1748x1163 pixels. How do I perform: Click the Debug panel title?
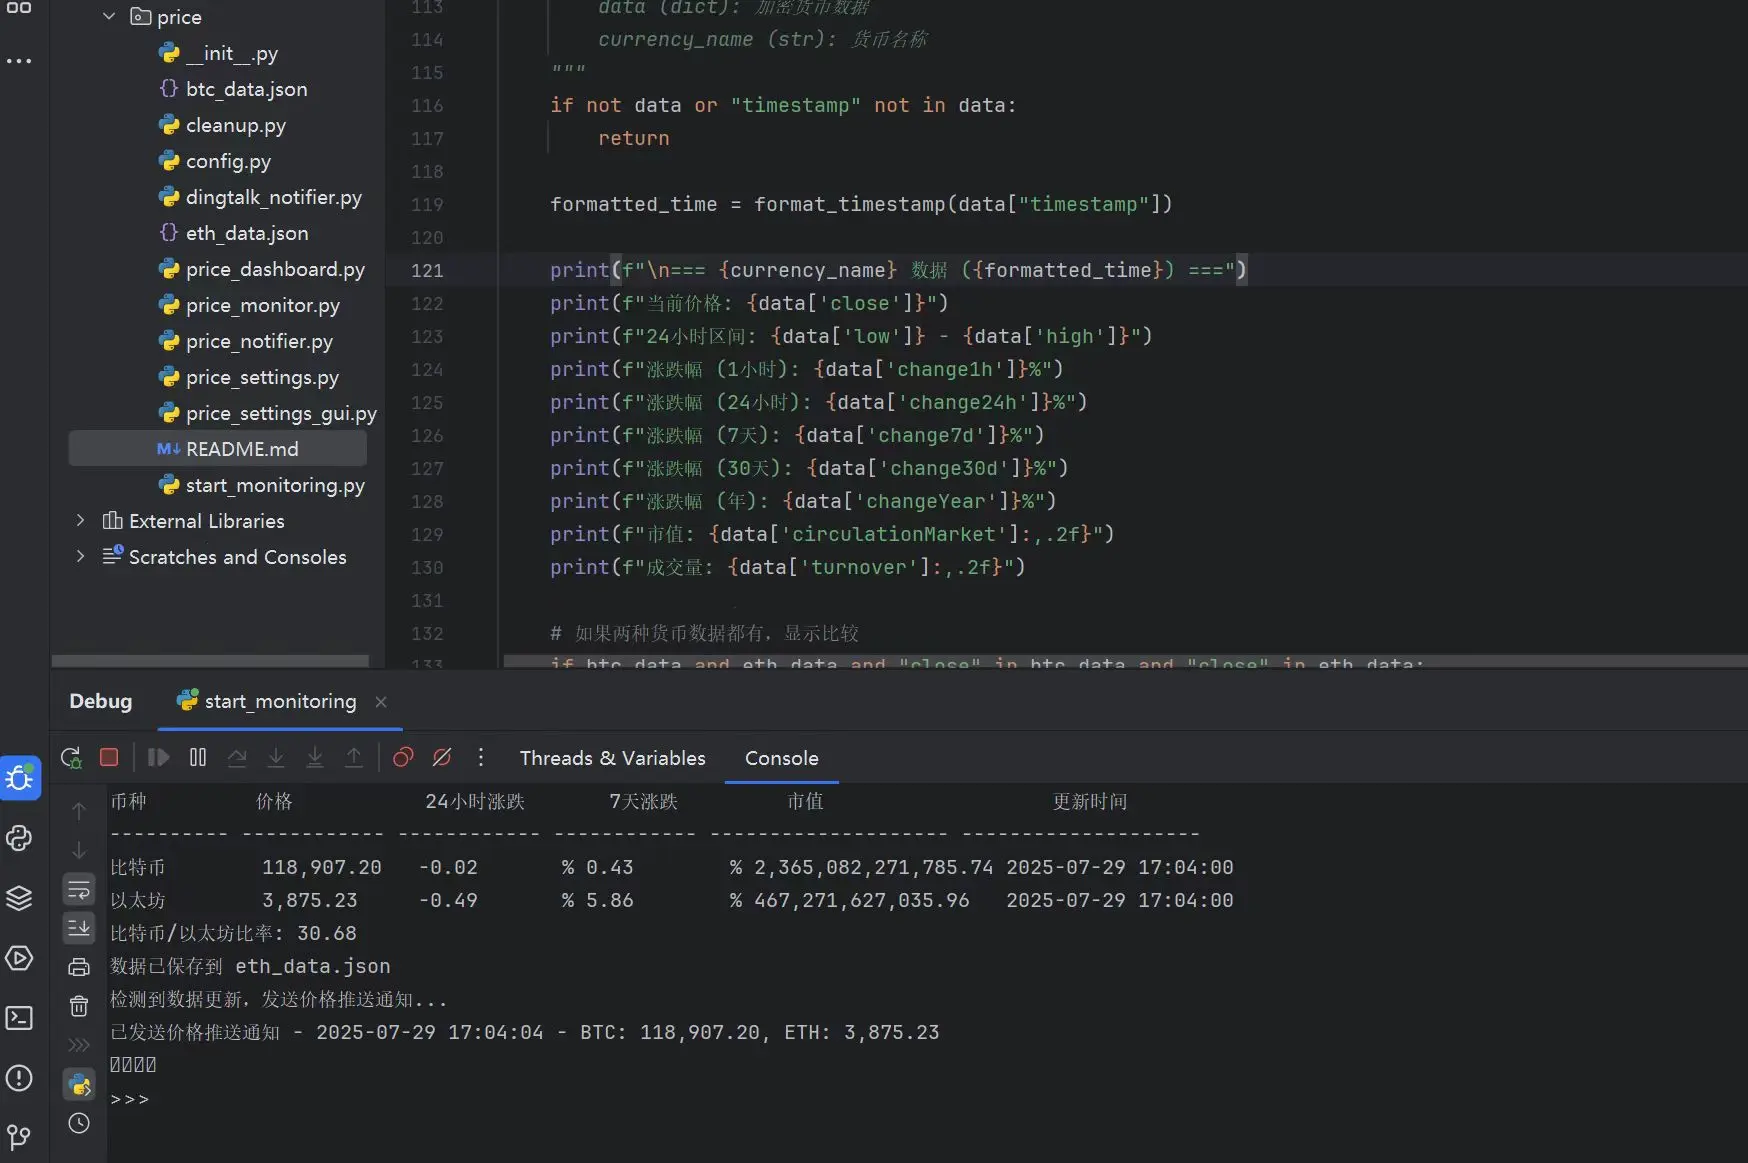coord(101,701)
